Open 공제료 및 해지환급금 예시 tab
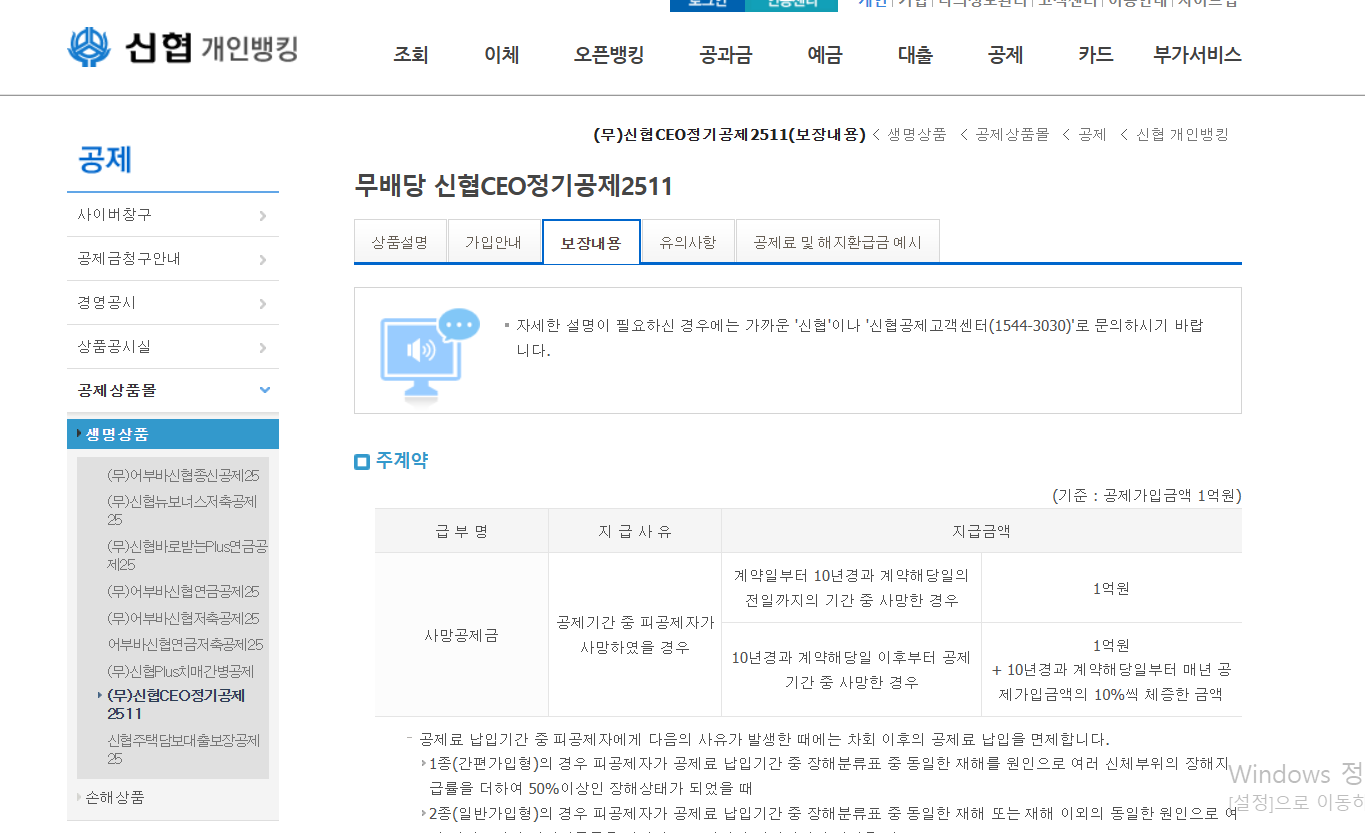The height and width of the screenshot is (833, 1365). [838, 242]
